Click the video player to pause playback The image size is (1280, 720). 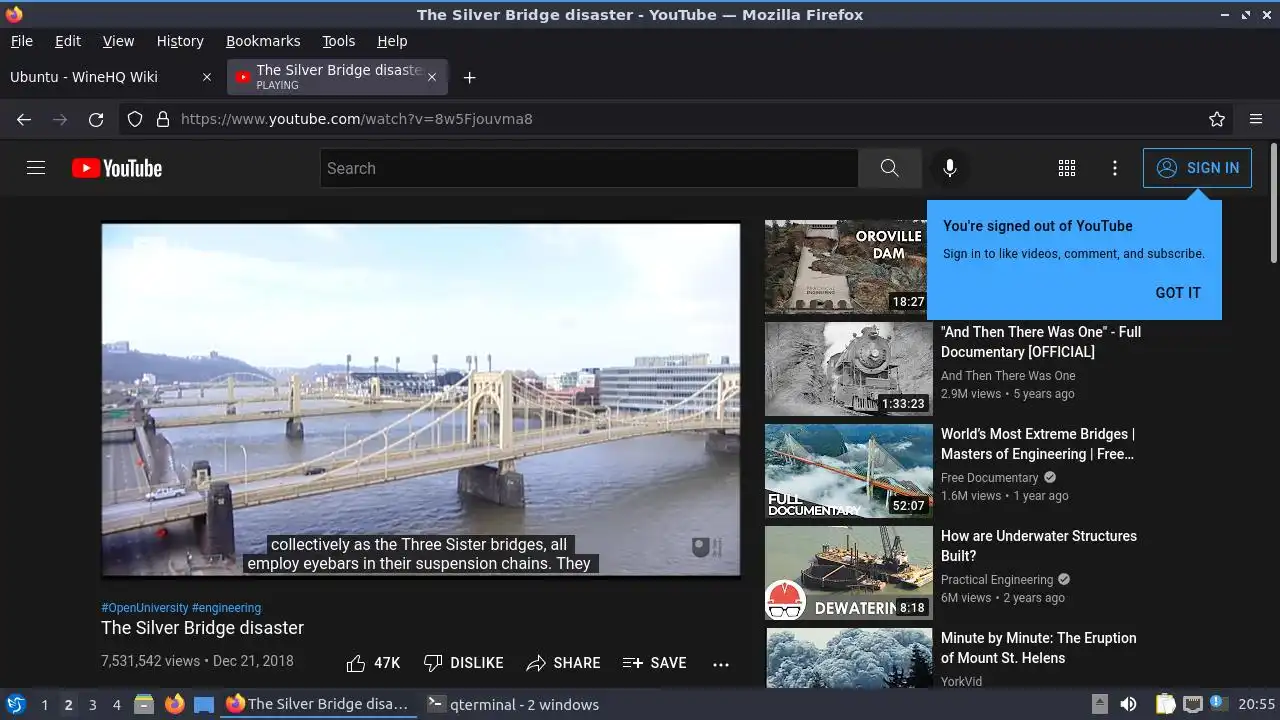(x=421, y=399)
